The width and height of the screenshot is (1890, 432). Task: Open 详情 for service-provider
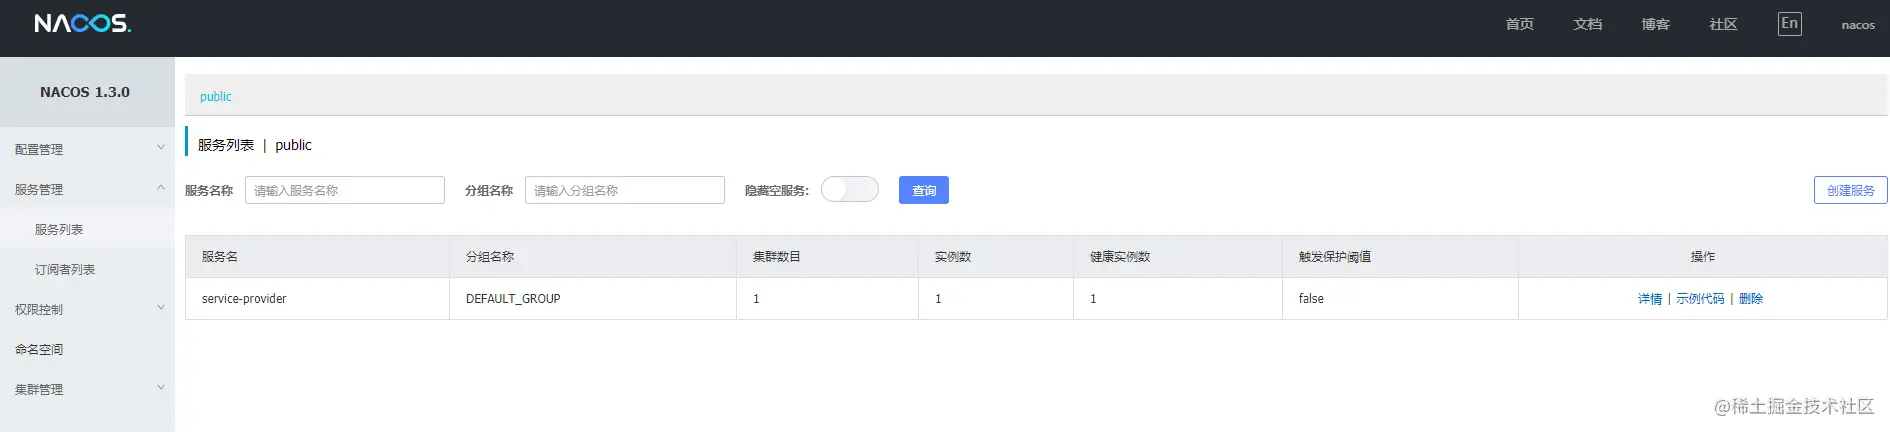(x=1650, y=299)
